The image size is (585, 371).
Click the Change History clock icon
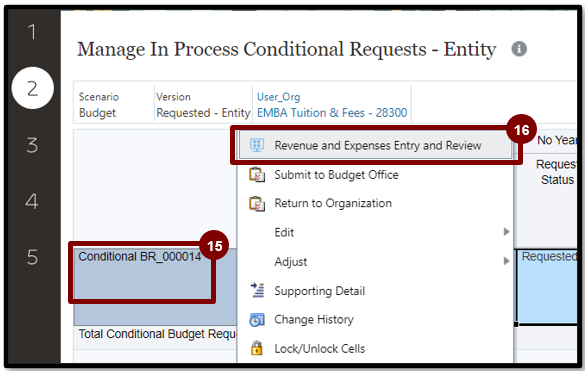click(x=257, y=319)
